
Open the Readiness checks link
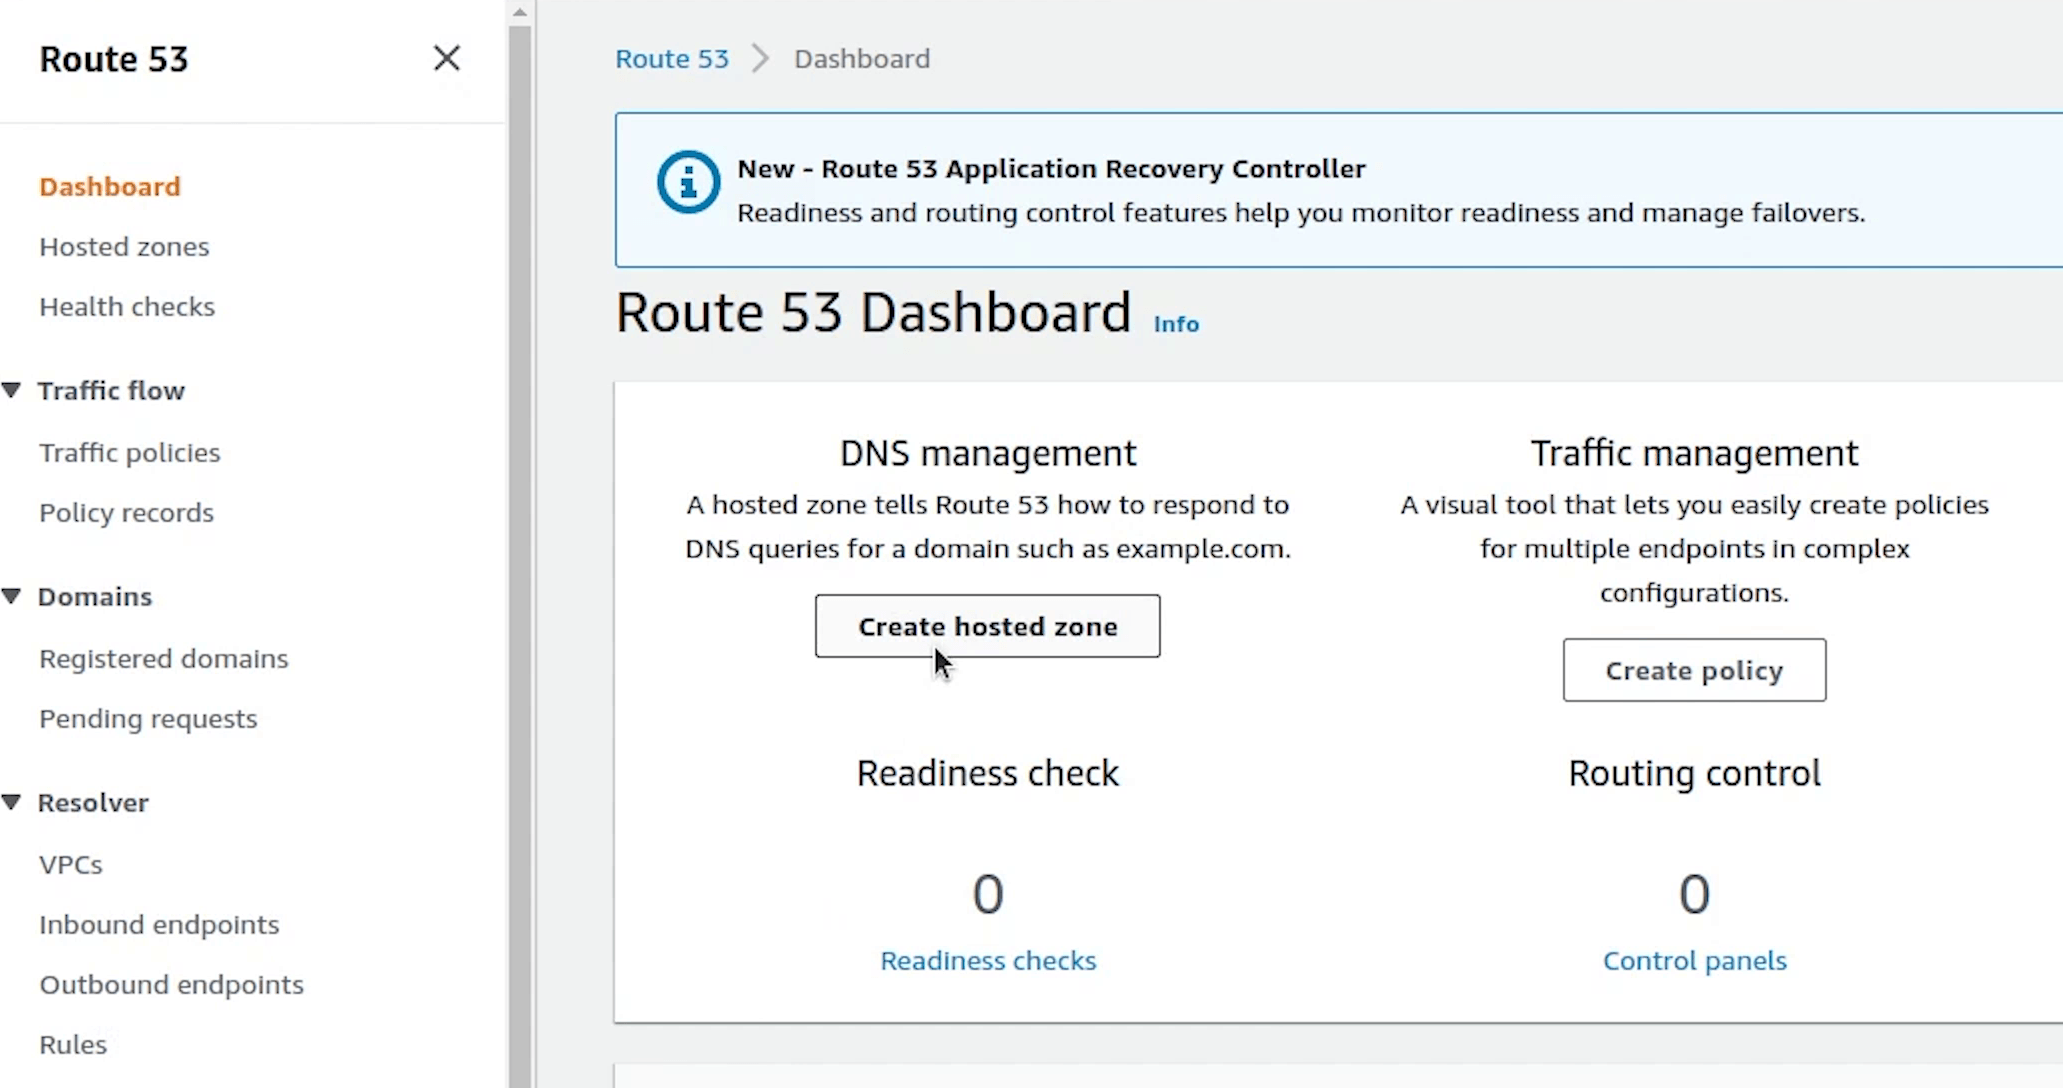click(x=988, y=960)
